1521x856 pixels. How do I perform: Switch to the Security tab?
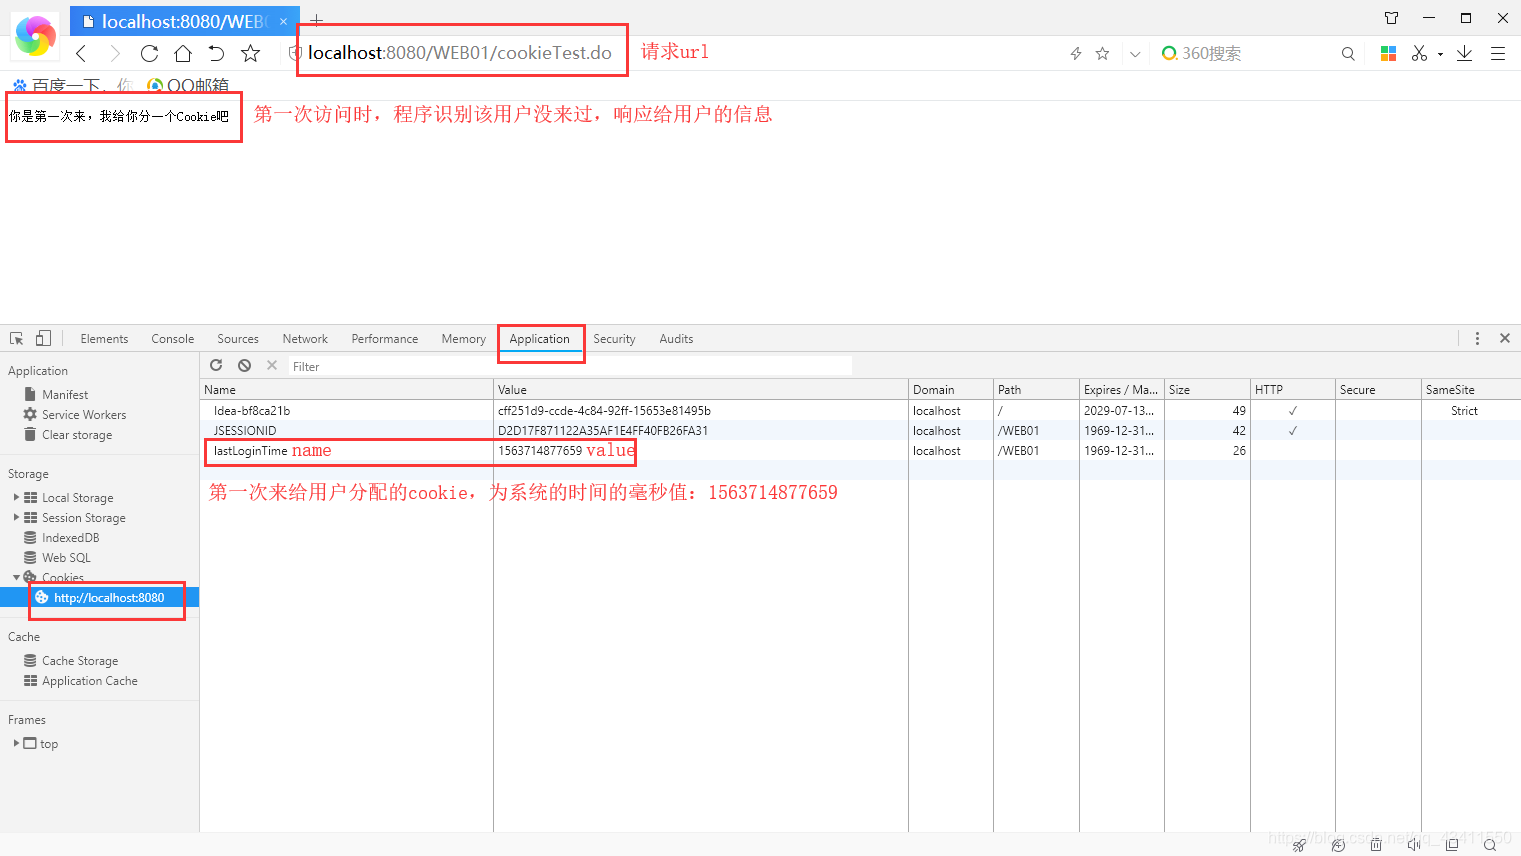coord(614,339)
